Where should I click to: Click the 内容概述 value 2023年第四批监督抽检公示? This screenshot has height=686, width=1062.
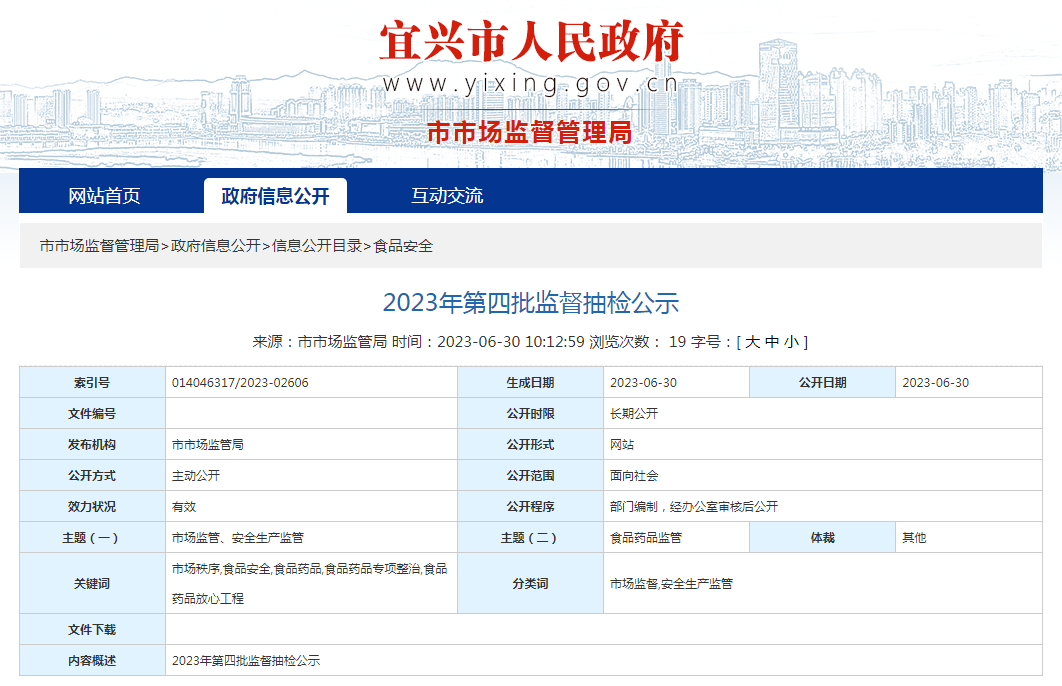246,660
